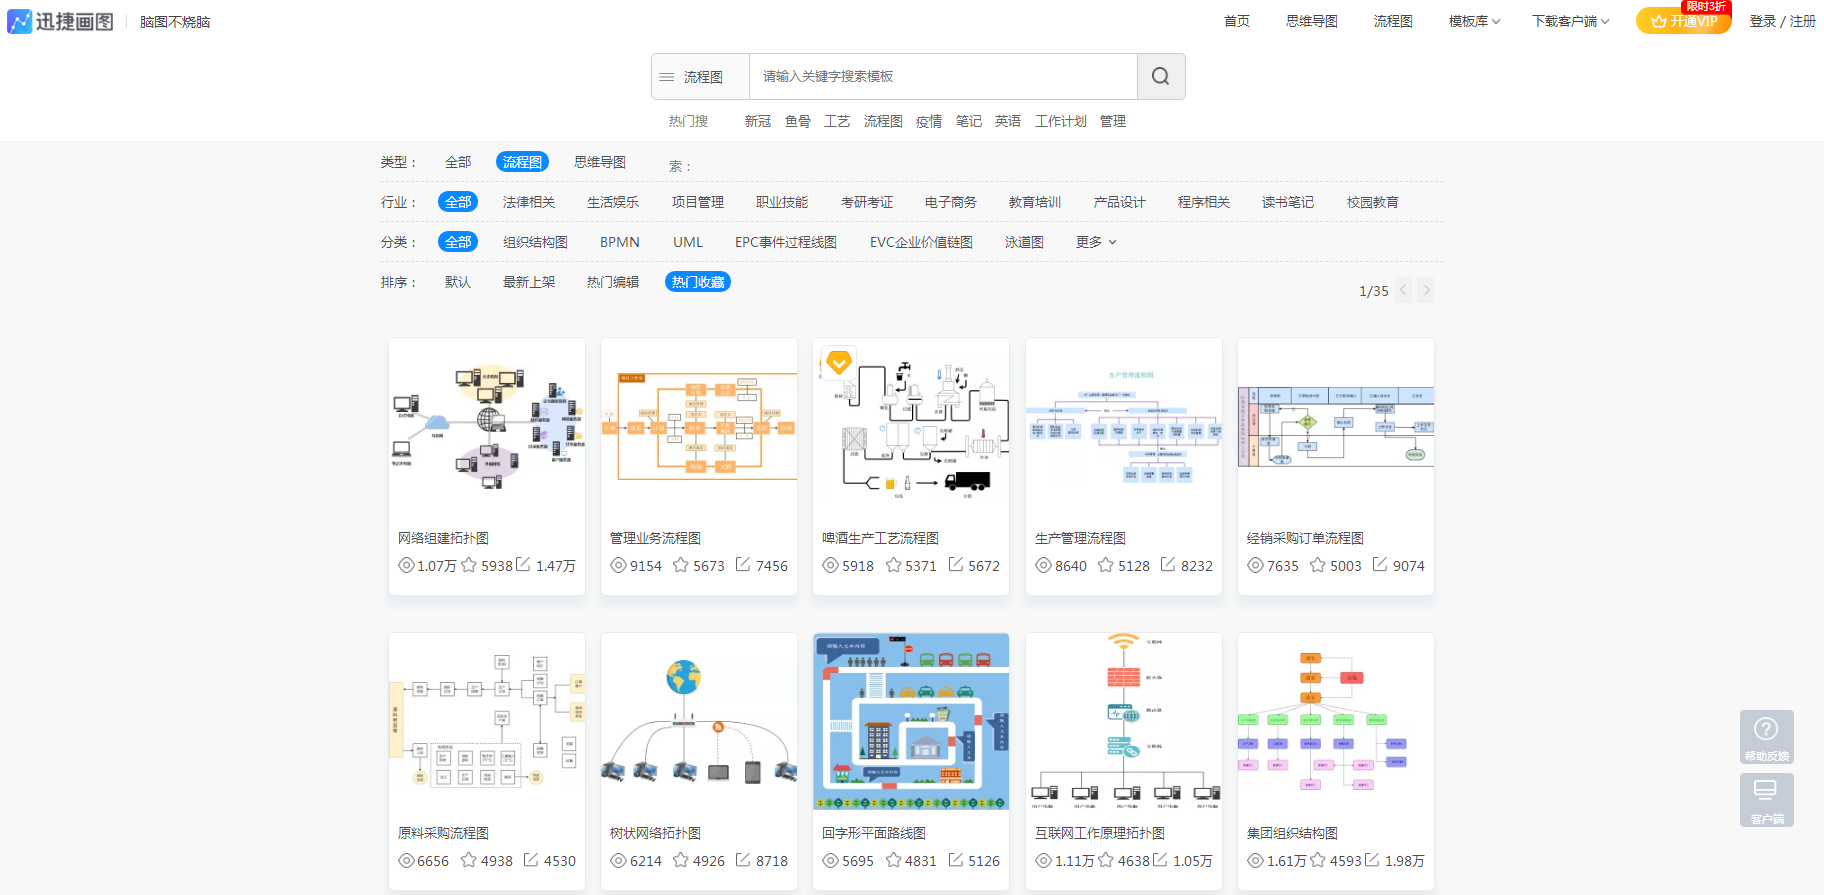Click the 帮助反馈 question mark icon
1824x895 pixels.
coord(1766,730)
